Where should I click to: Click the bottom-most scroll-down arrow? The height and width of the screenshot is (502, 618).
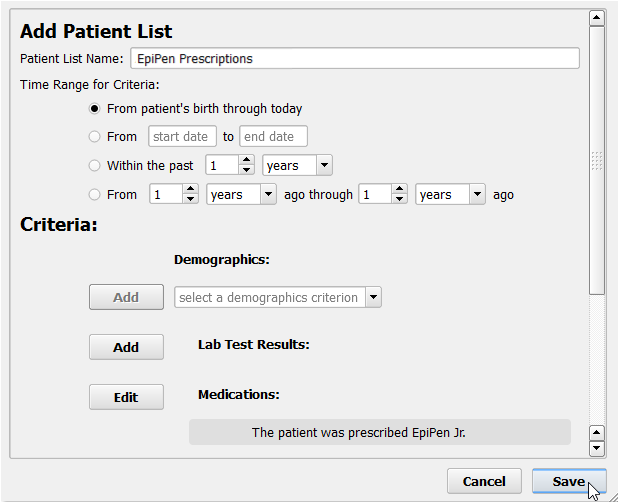pos(597,448)
